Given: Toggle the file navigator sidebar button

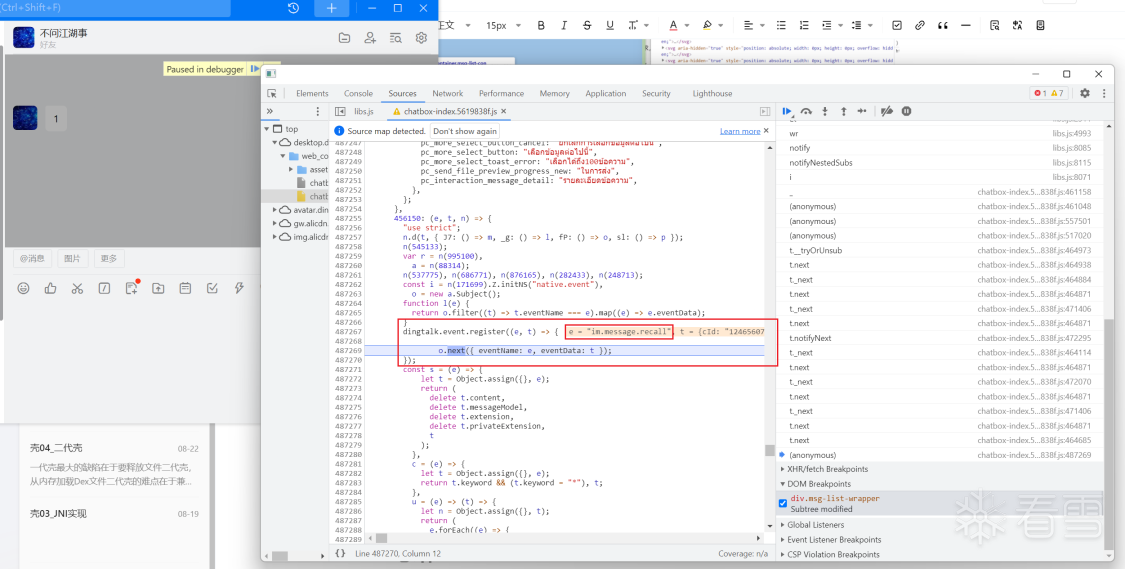Looking at the screenshot, I should tap(340, 111).
